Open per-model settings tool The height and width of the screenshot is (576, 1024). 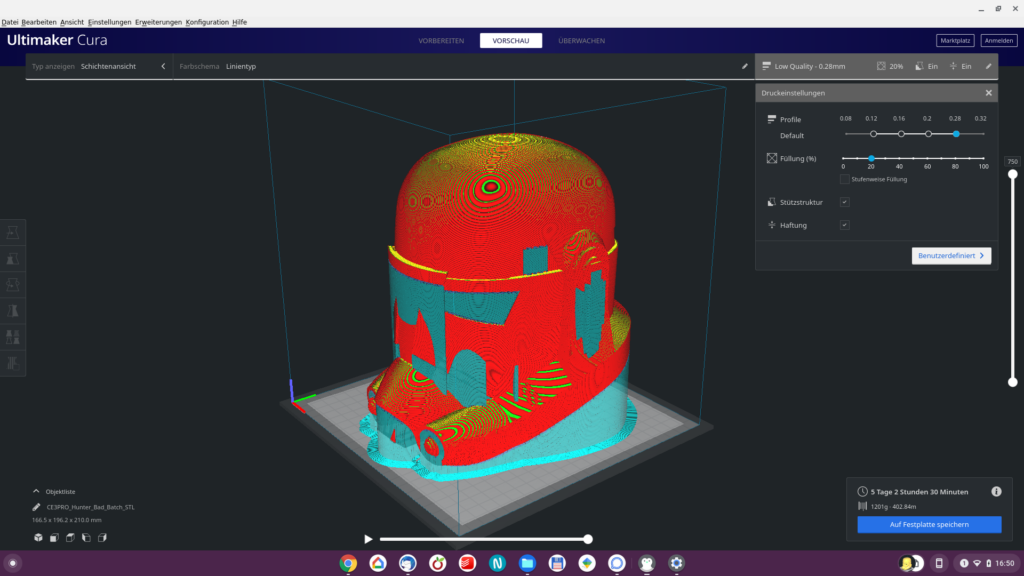tap(12, 337)
